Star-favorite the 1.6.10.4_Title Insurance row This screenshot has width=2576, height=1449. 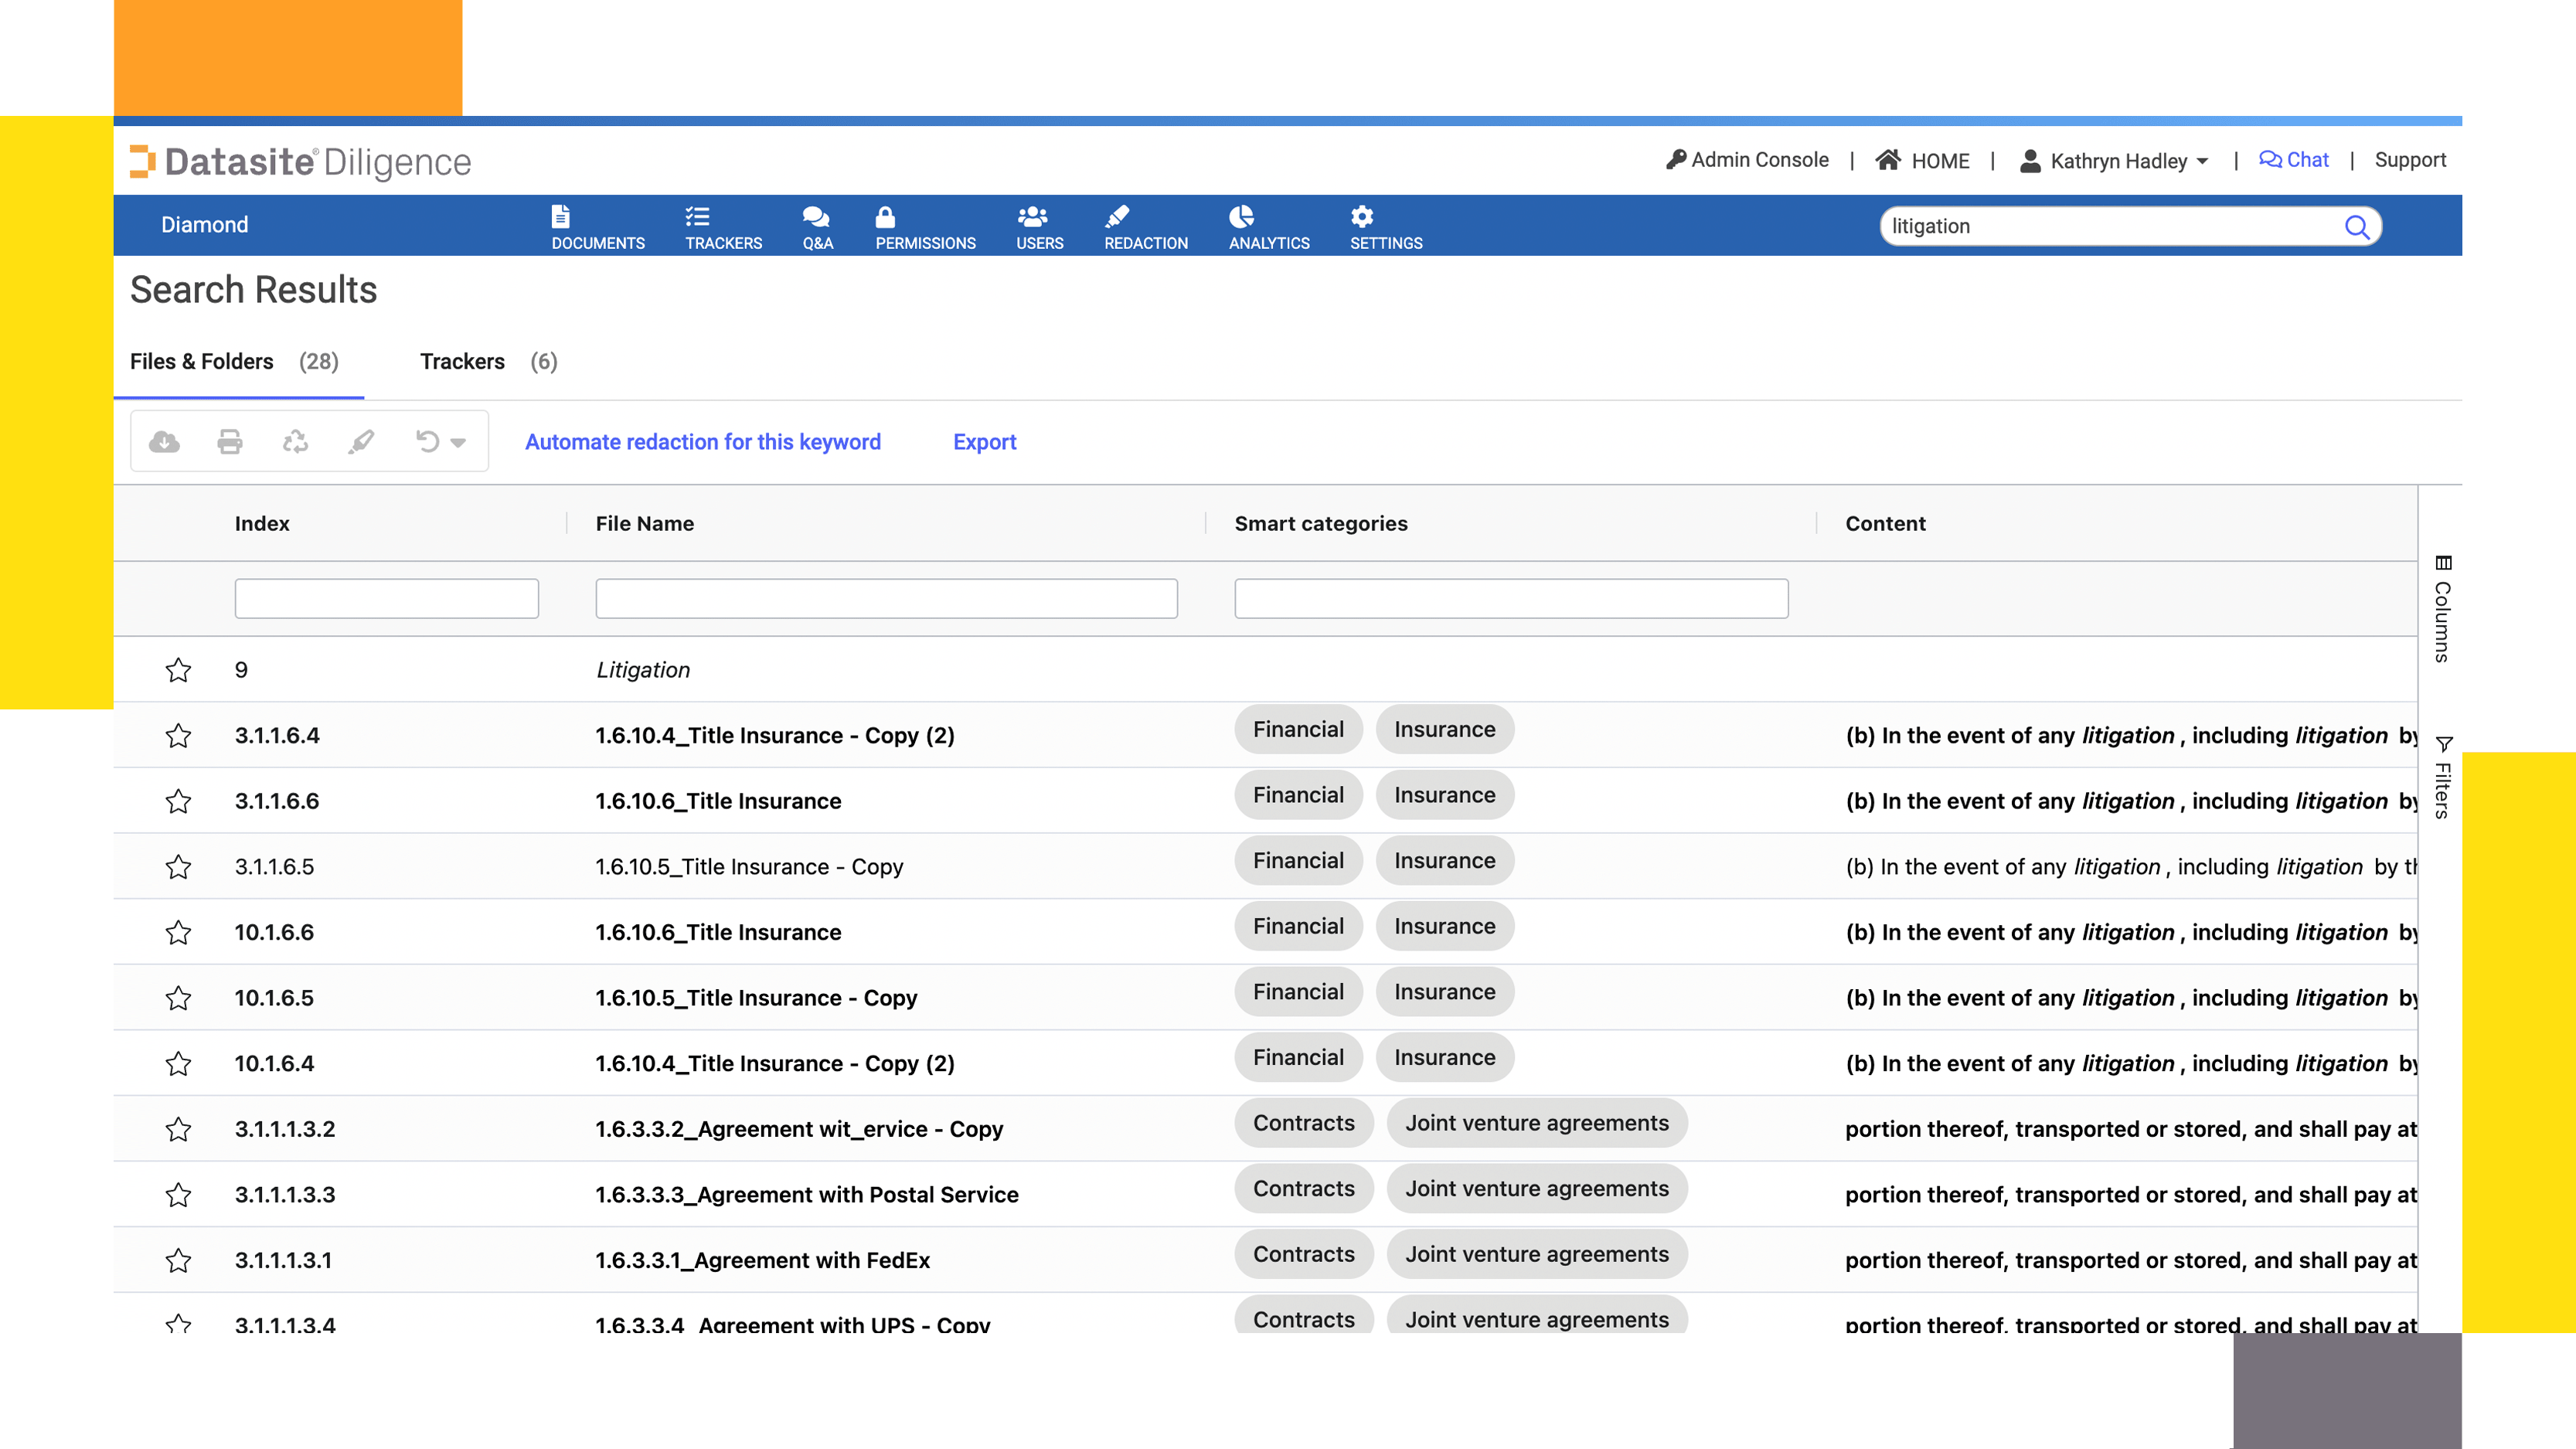pos(177,734)
